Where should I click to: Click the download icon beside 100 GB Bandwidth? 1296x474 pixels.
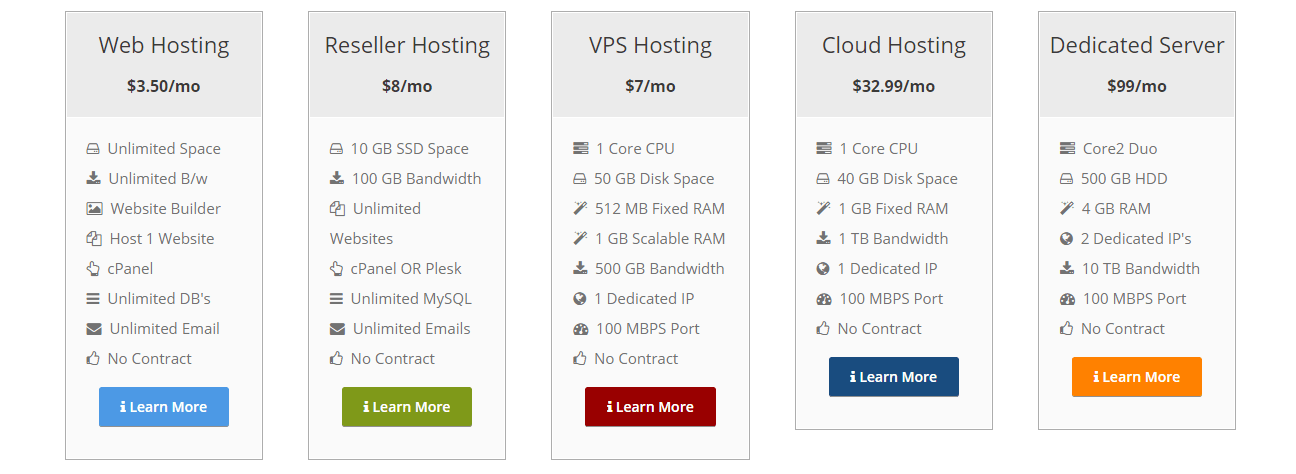(337, 179)
